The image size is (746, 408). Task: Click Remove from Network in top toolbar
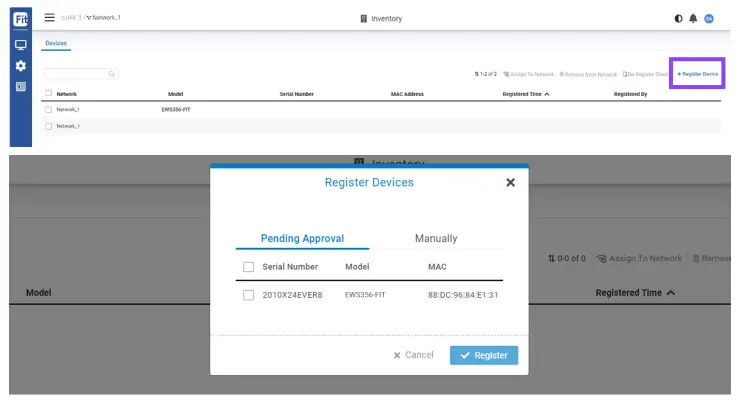tap(588, 74)
